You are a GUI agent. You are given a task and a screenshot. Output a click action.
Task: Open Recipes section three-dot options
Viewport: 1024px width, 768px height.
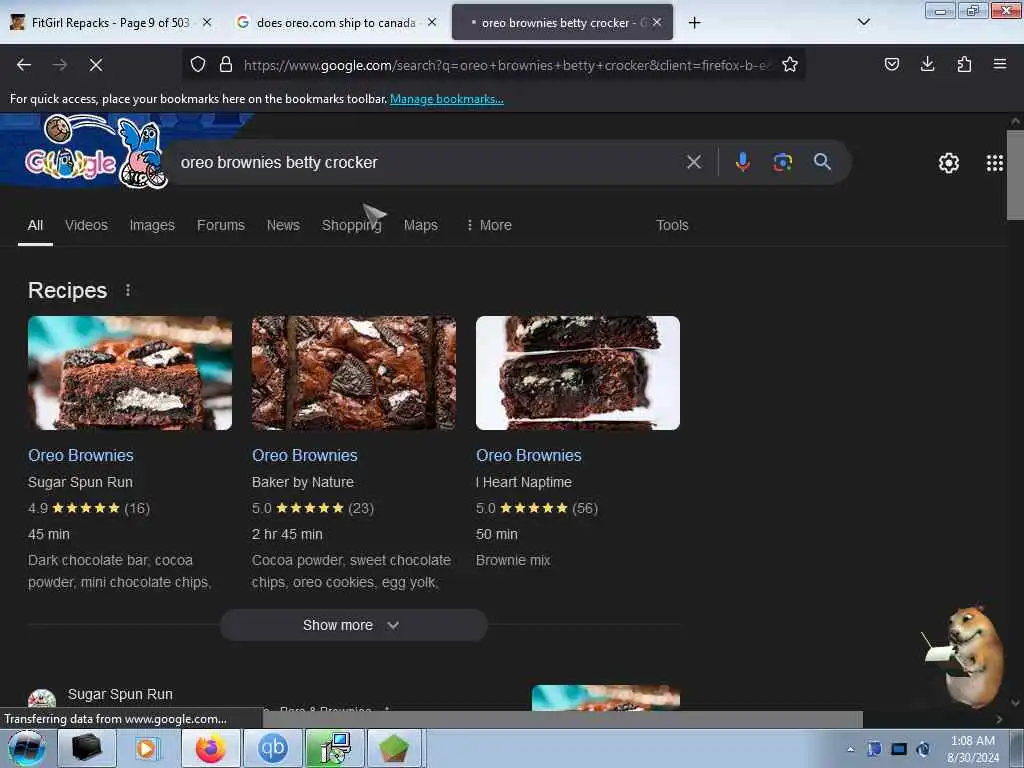(128, 290)
